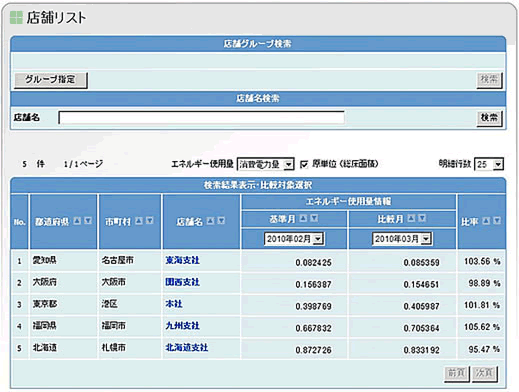The height and width of the screenshot is (392, 519).
Task: Open 比較月 2010年03月 dropdown
Action: 402,239
